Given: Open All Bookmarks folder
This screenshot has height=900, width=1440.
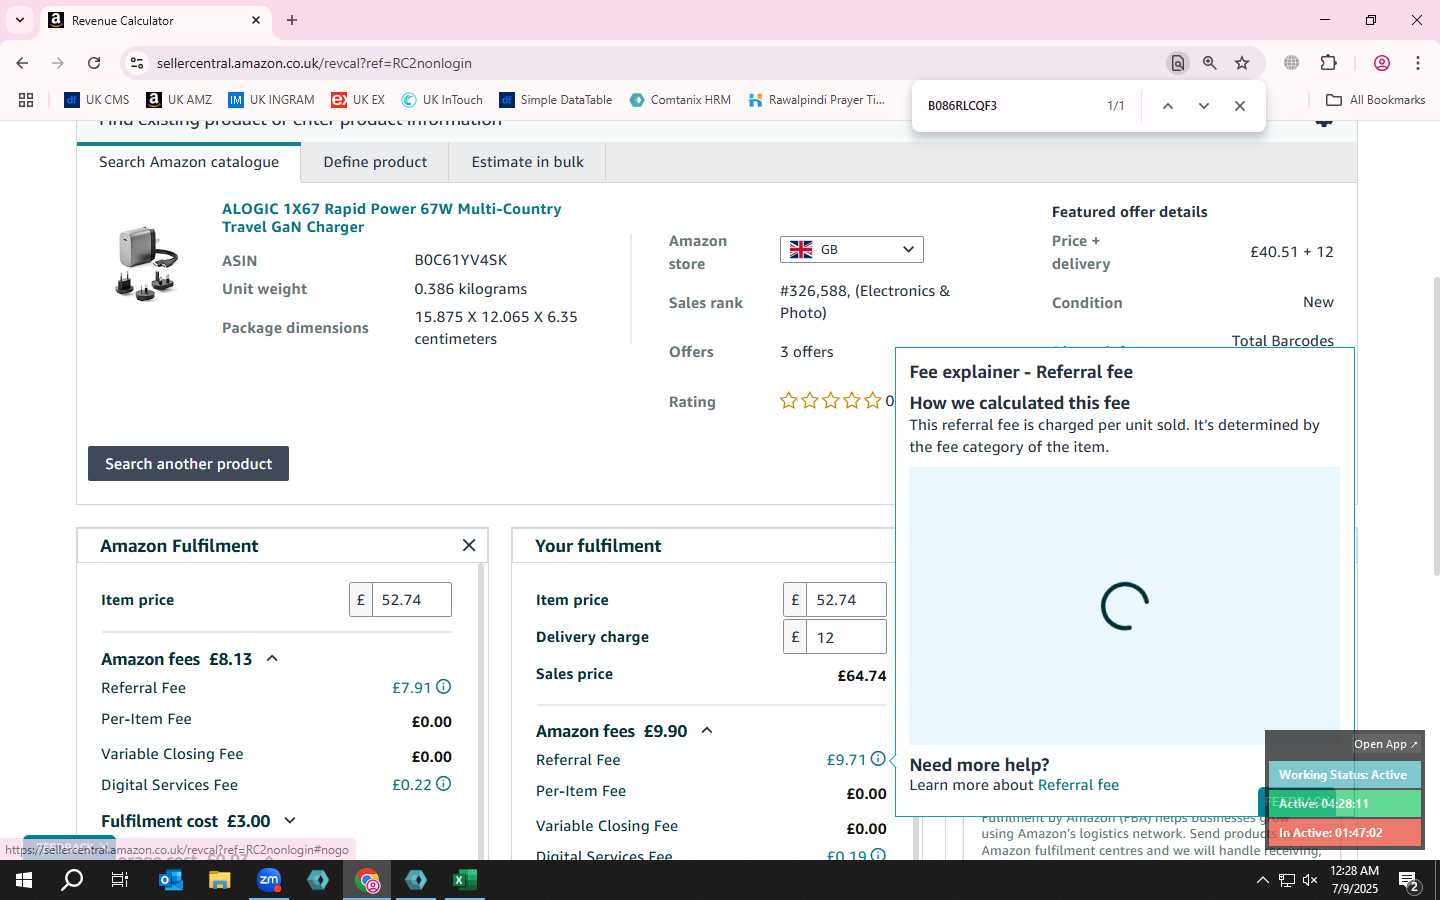Looking at the screenshot, I should (x=1375, y=100).
